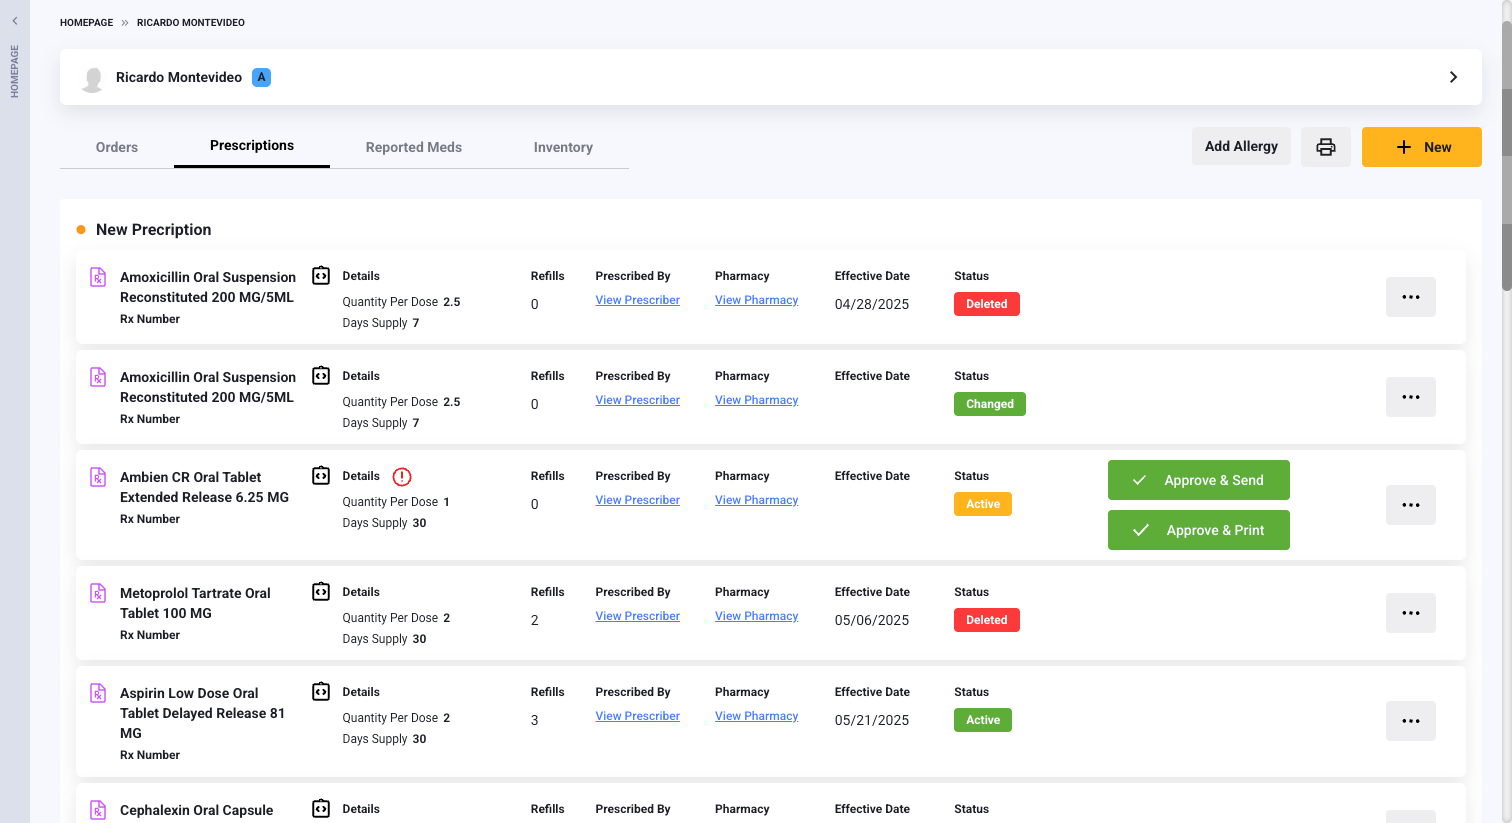Viewport: 1512px width, 823px height.
Task: Click Ricardo Montevideo's avatar icon
Action: 93,78
